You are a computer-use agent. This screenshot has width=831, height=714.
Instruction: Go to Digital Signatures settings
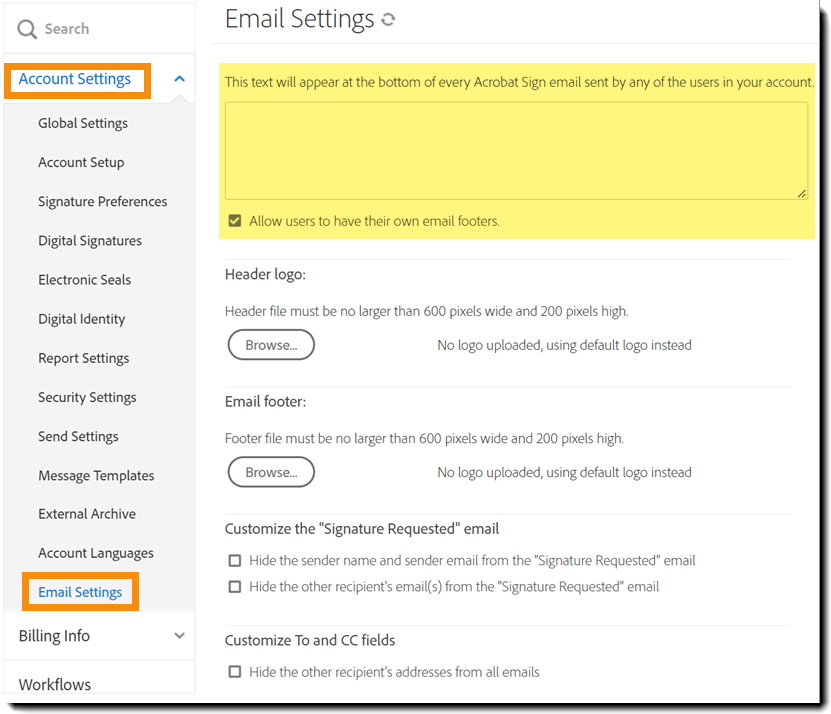point(90,240)
